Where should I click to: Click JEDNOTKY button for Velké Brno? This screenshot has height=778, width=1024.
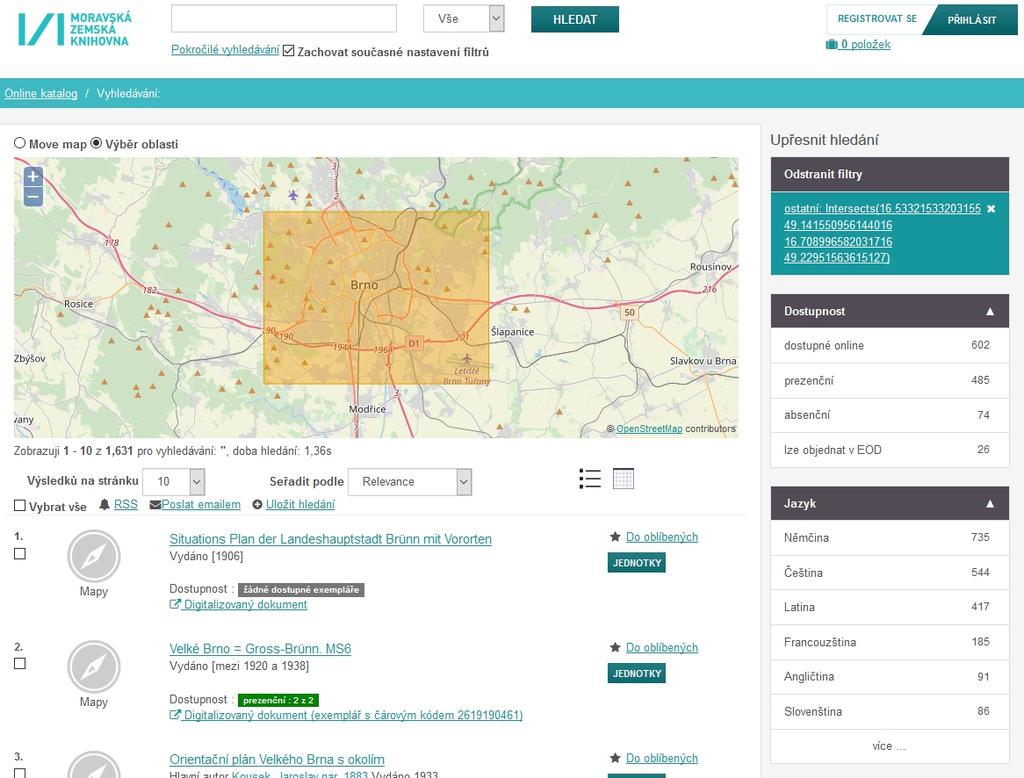point(637,673)
